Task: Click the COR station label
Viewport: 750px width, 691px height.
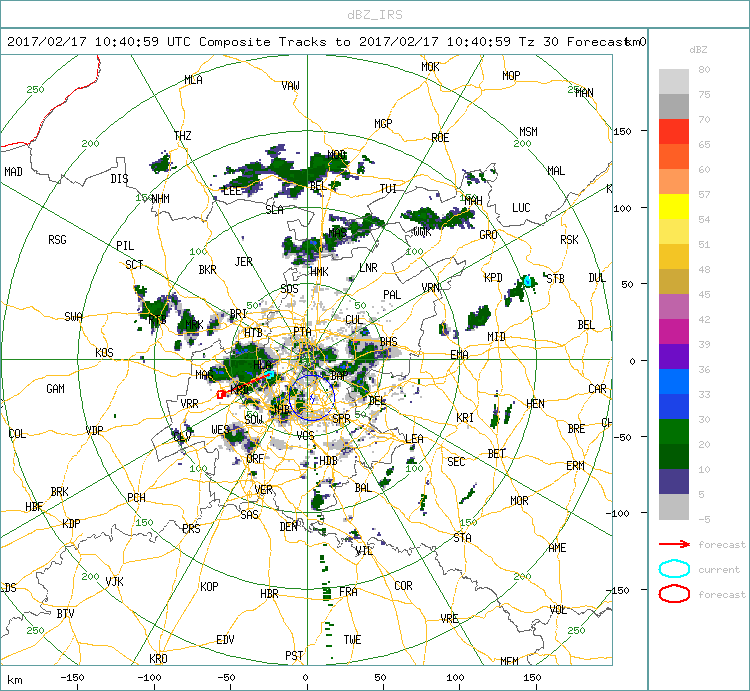Action: coord(403,586)
